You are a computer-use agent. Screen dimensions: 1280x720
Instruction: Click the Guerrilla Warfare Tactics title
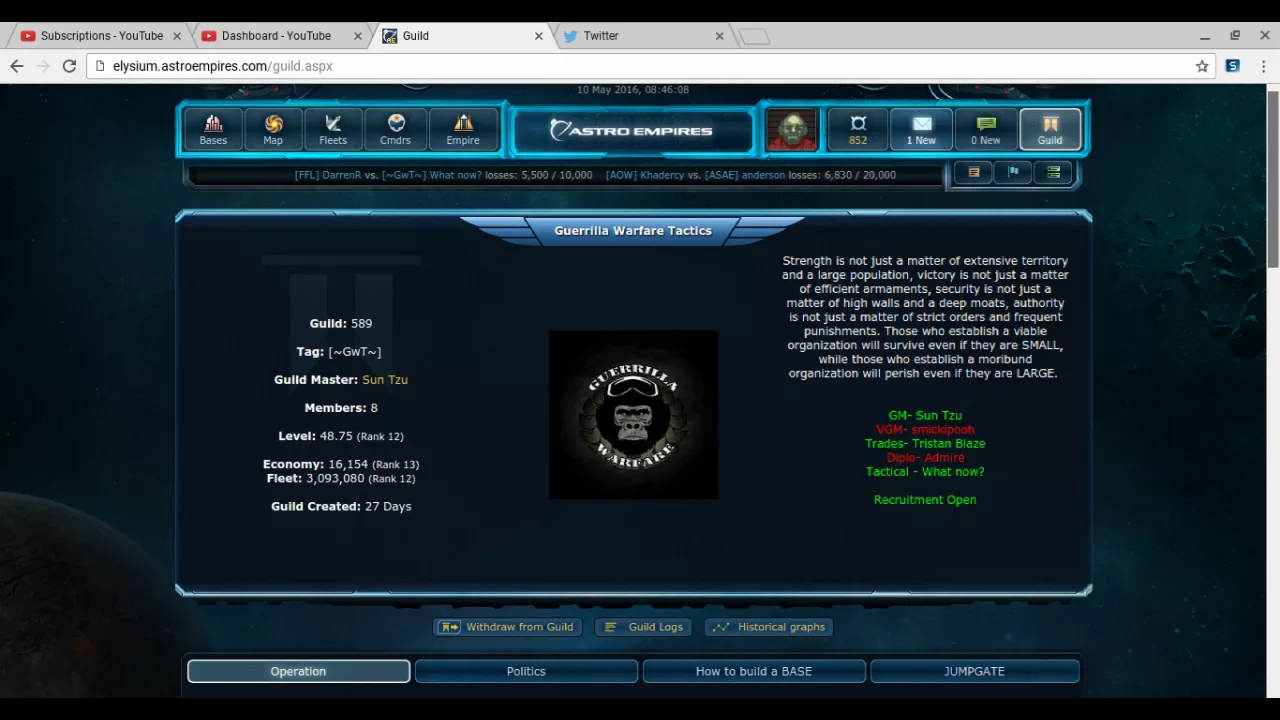coord(633,231)
